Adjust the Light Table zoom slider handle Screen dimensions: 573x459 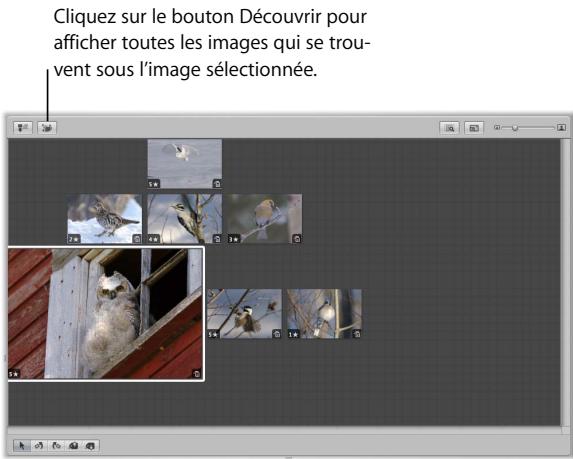point(515,128)
